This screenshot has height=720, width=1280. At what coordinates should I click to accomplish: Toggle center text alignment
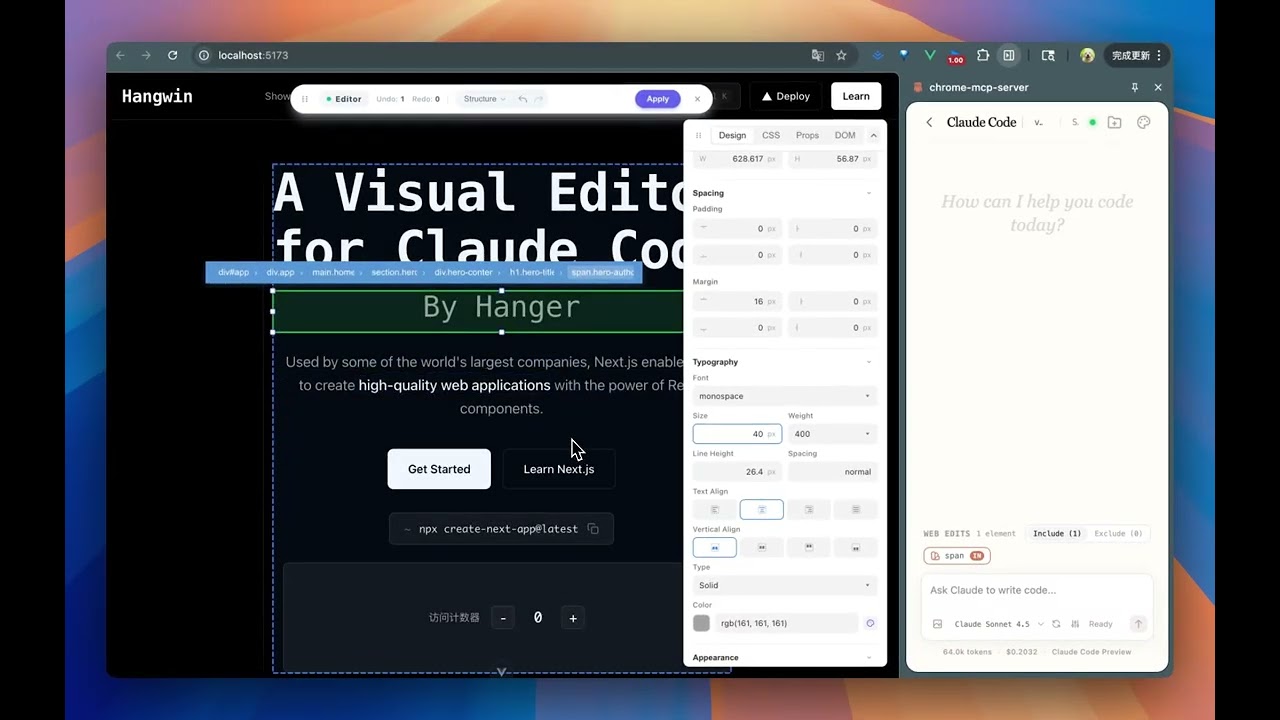(761, 509)
